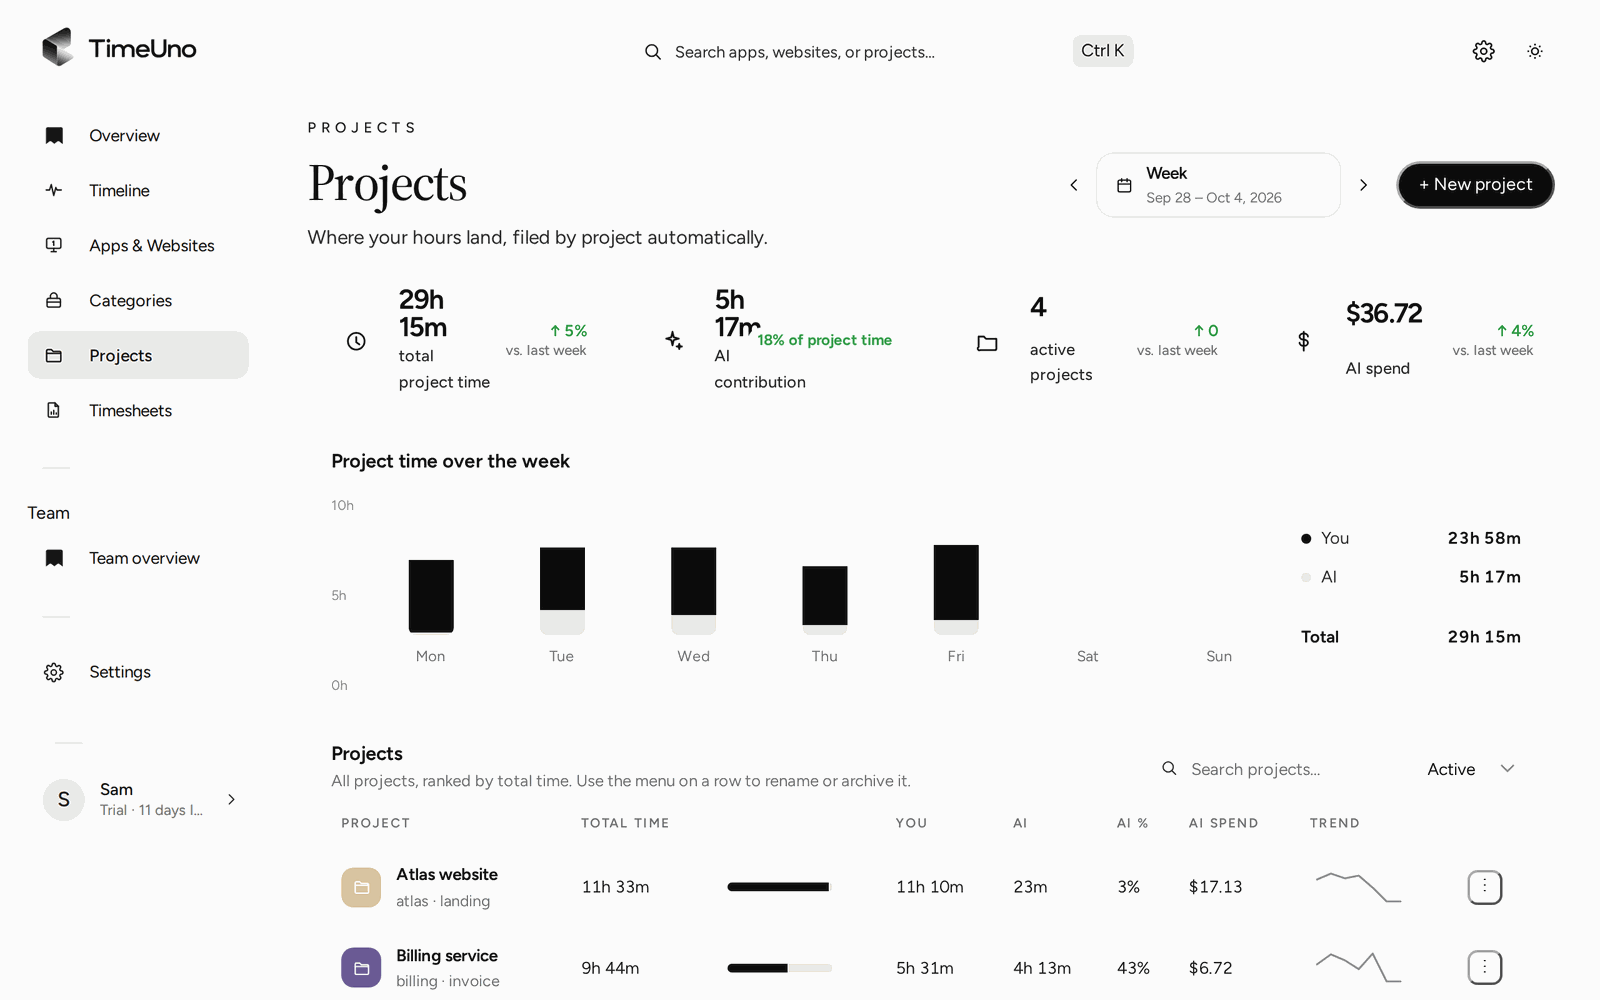Go to Timeline page
Screen dimensions: 1600x1000
click(x=138, y=190)
